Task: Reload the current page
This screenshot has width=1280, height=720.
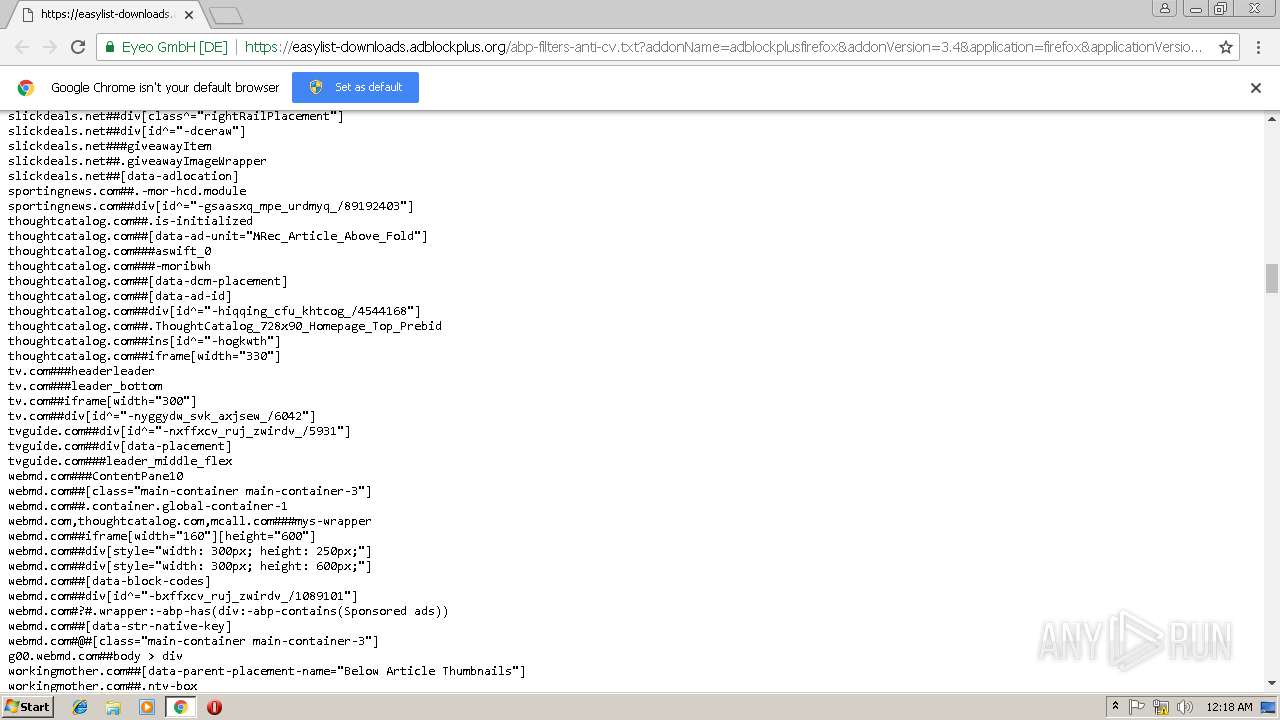Action: (x=78, y=47)
